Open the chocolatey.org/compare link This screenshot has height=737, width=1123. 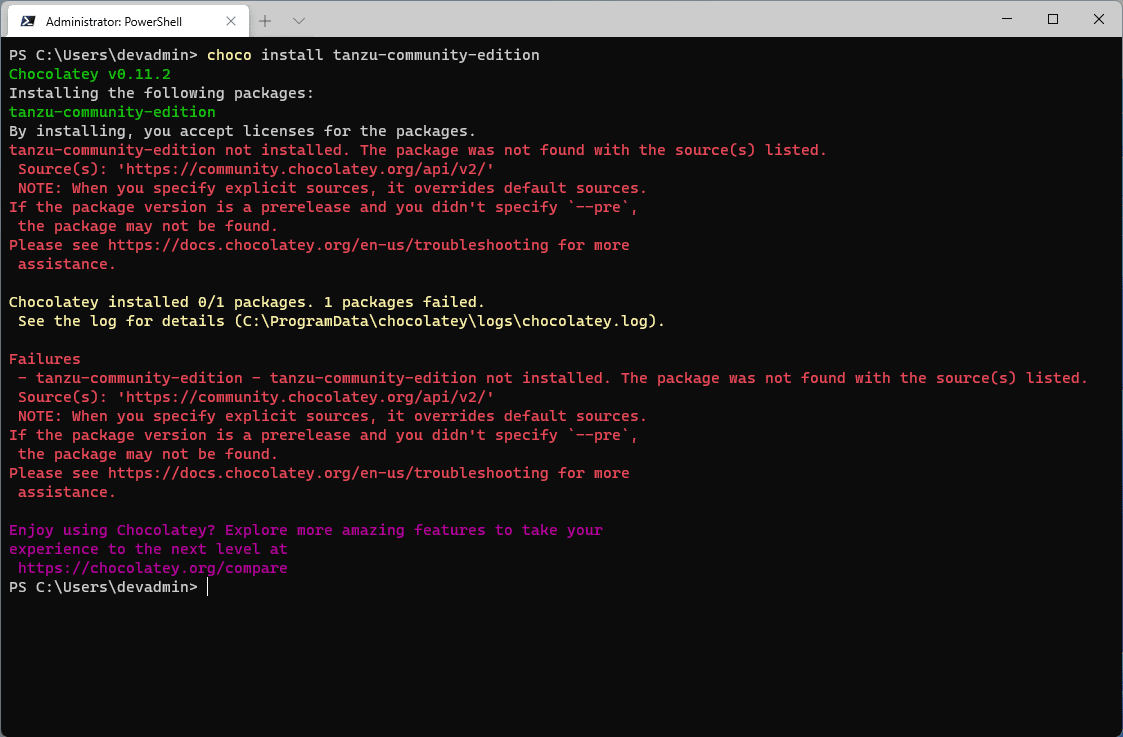tap(152, 568)
